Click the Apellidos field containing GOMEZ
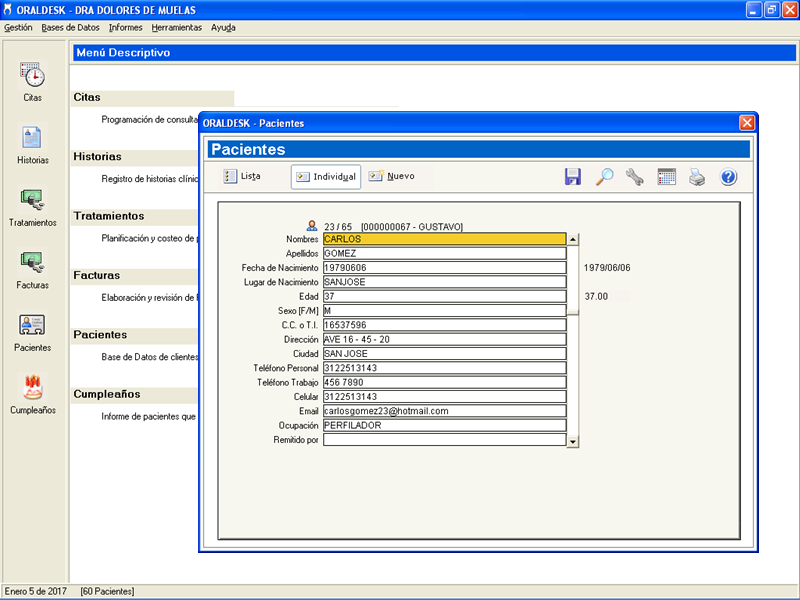Image resolution: width=800 pixels, height=600 pixels. pos(444,253)
